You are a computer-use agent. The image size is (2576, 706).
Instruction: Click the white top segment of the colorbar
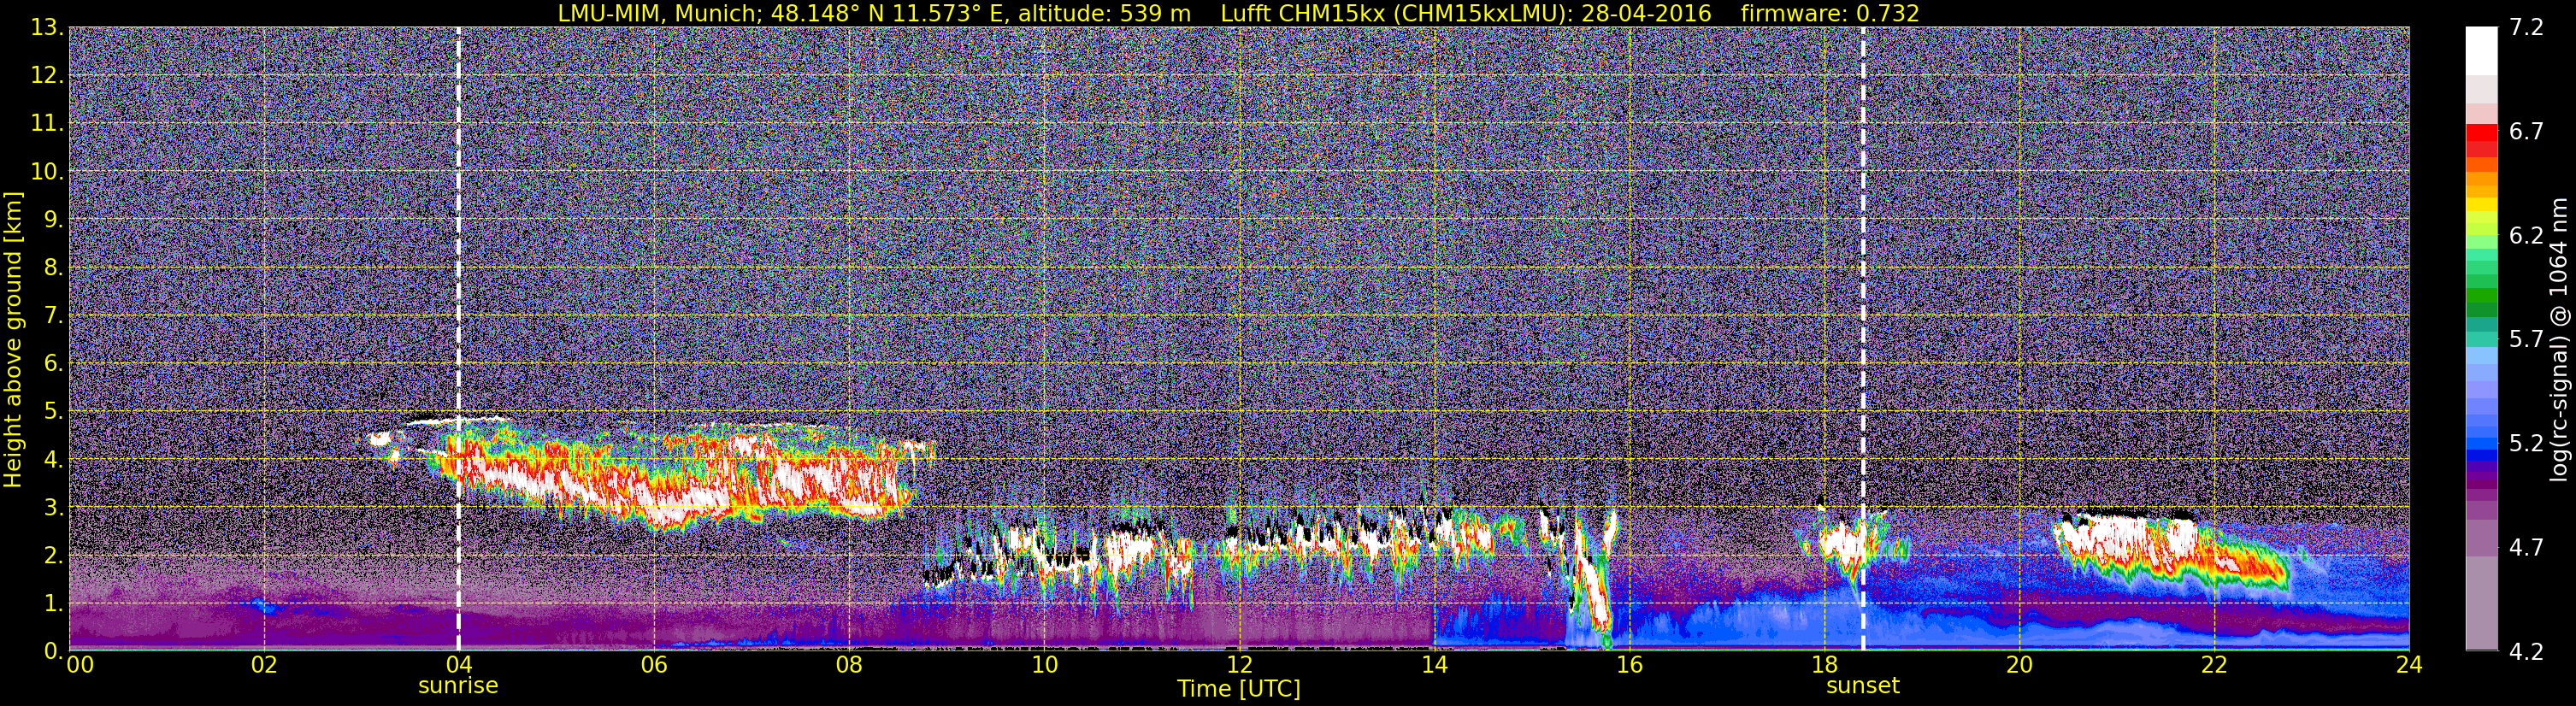pos(2481,51)
